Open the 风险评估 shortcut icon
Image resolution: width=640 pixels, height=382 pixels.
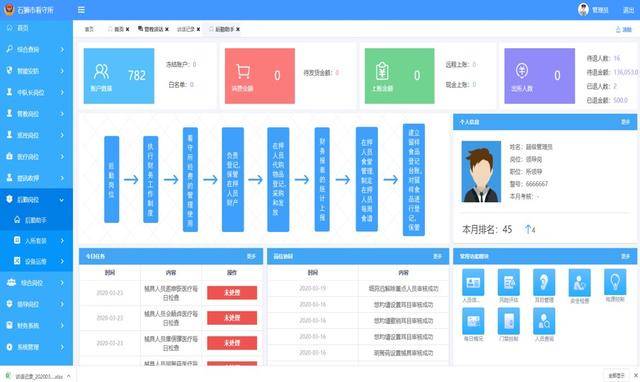509,282
